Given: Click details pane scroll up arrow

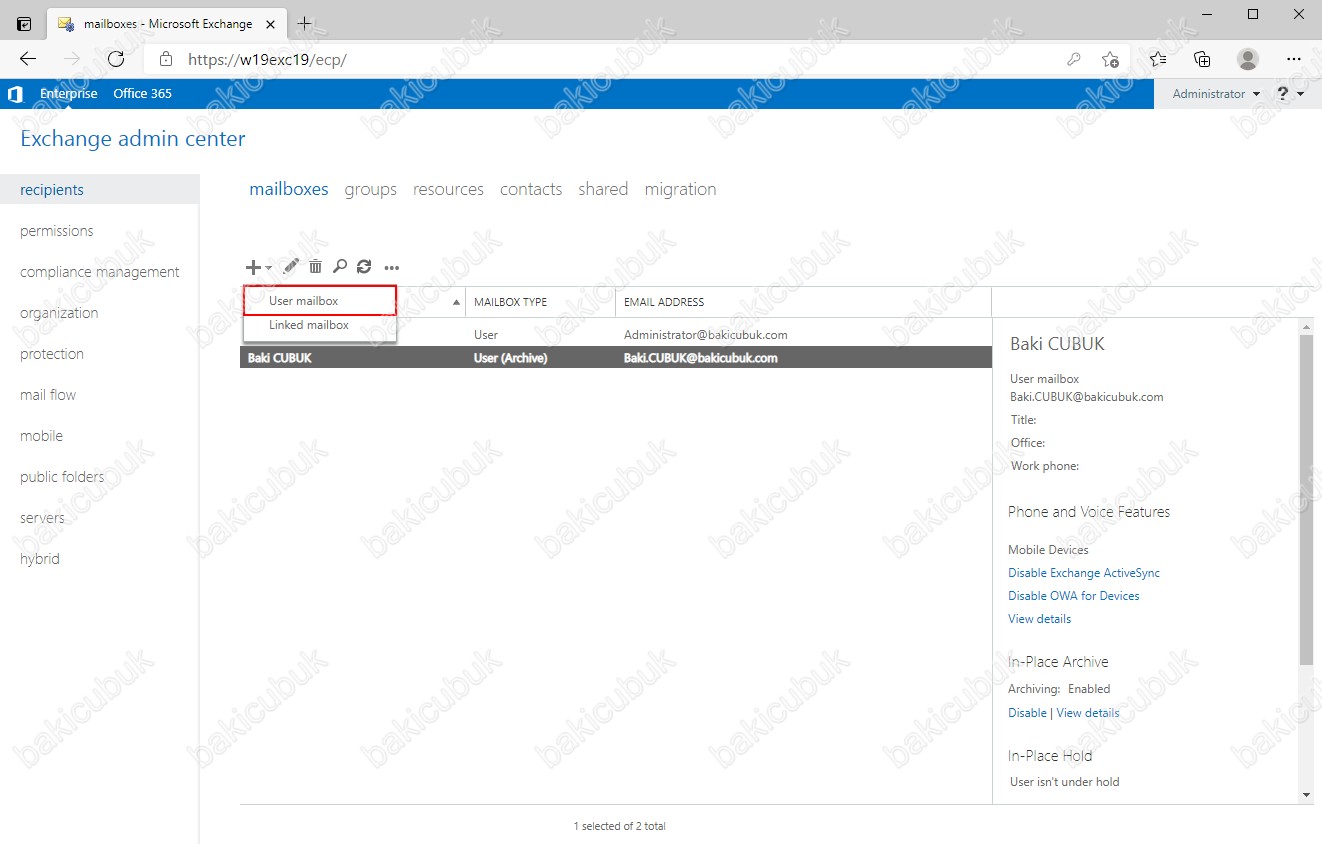Looking at the screenshot, I should pyautogui.click(x=1306, y=327).
